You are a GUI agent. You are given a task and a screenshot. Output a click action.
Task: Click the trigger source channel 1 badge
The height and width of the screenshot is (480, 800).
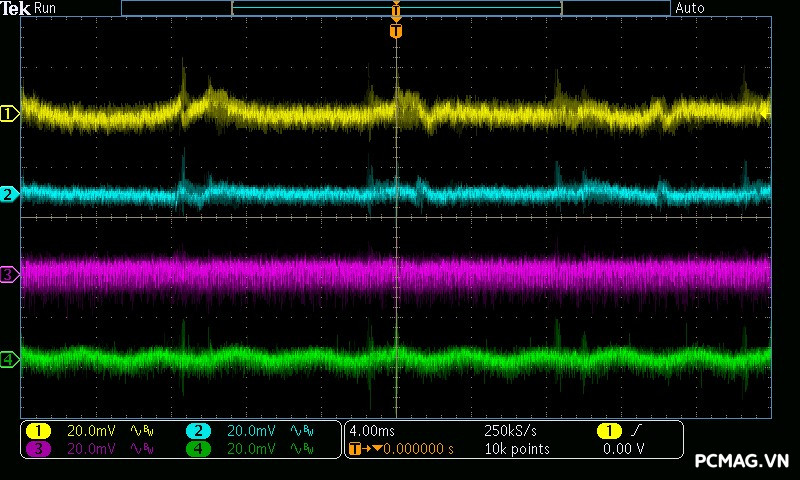[x=608, y=430]
